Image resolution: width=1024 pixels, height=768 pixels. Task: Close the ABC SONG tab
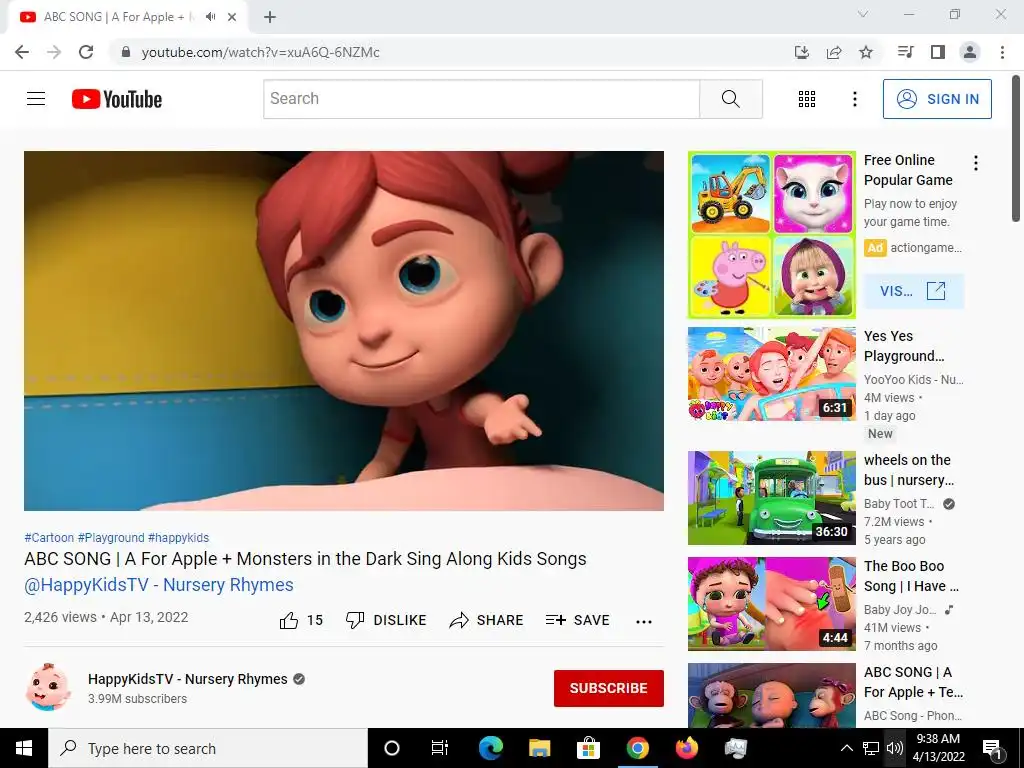point(232,17)
